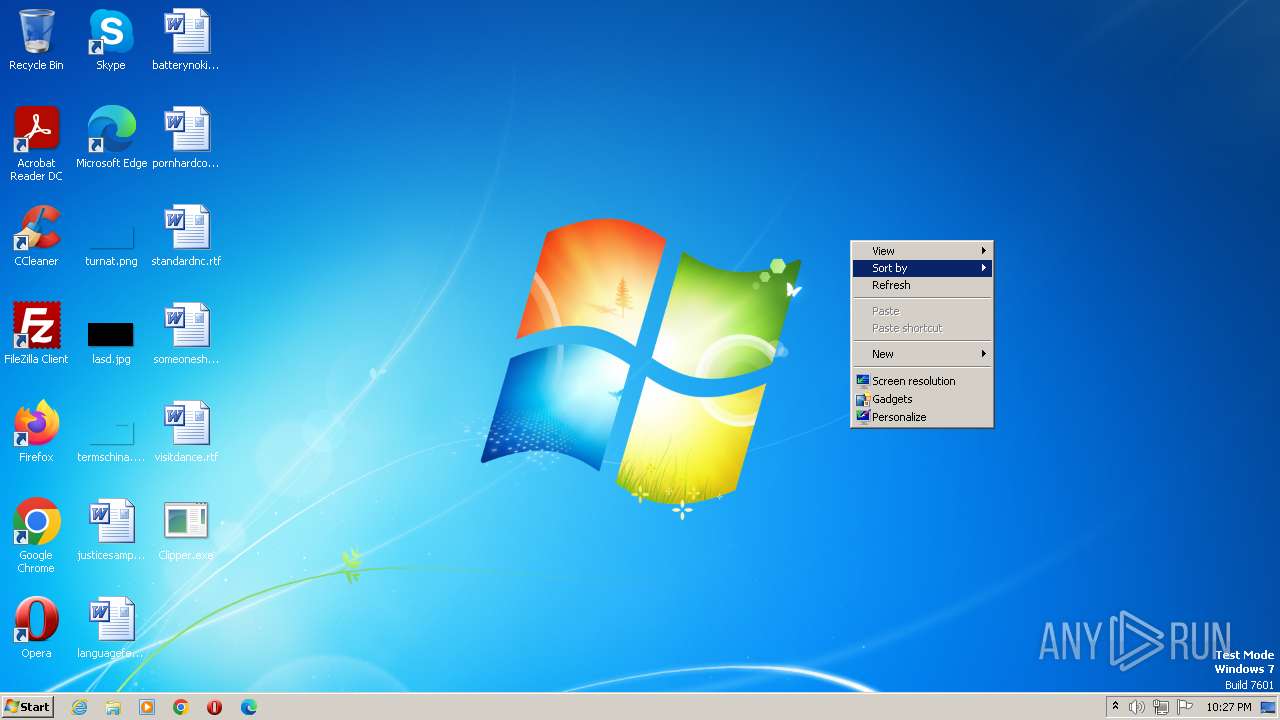Viewport: 1280px width, 720px height.
Task: Select the someonesh document icon
Action: click(x=186, y=334)
